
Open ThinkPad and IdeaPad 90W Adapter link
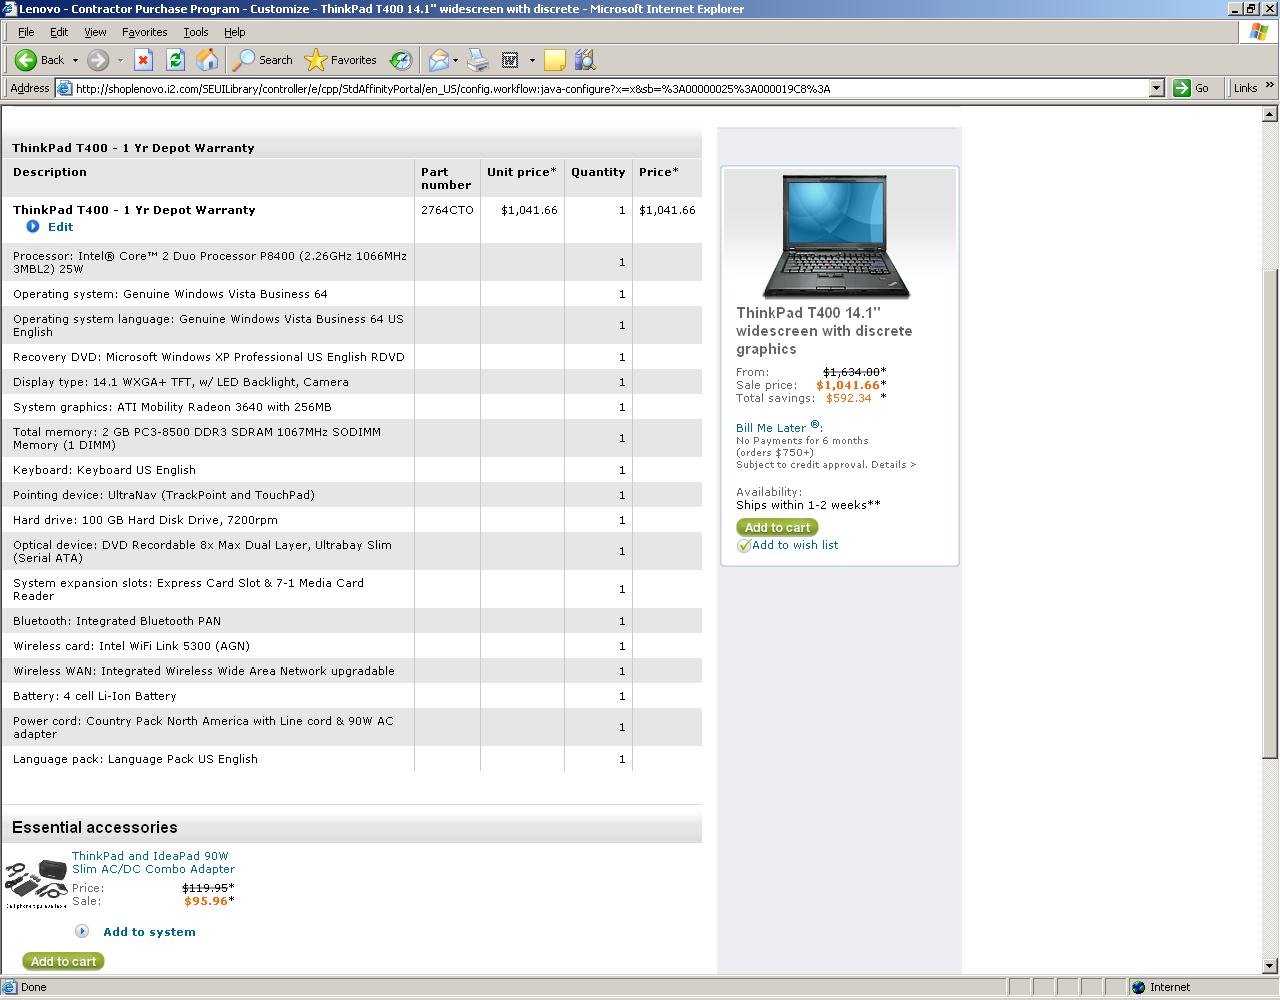pos(153,863)
